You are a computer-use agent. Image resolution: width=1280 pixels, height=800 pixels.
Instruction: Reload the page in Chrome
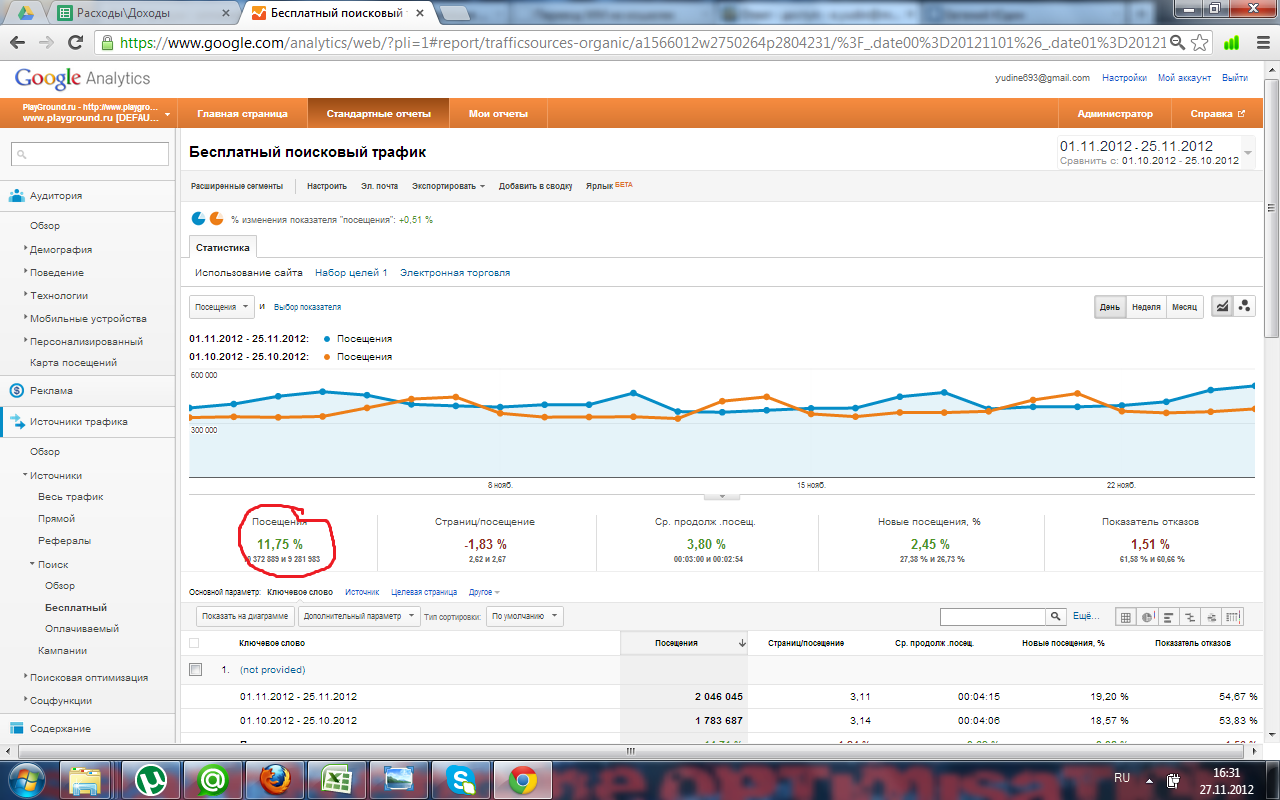pyautogui.click(x=74, y=43)
